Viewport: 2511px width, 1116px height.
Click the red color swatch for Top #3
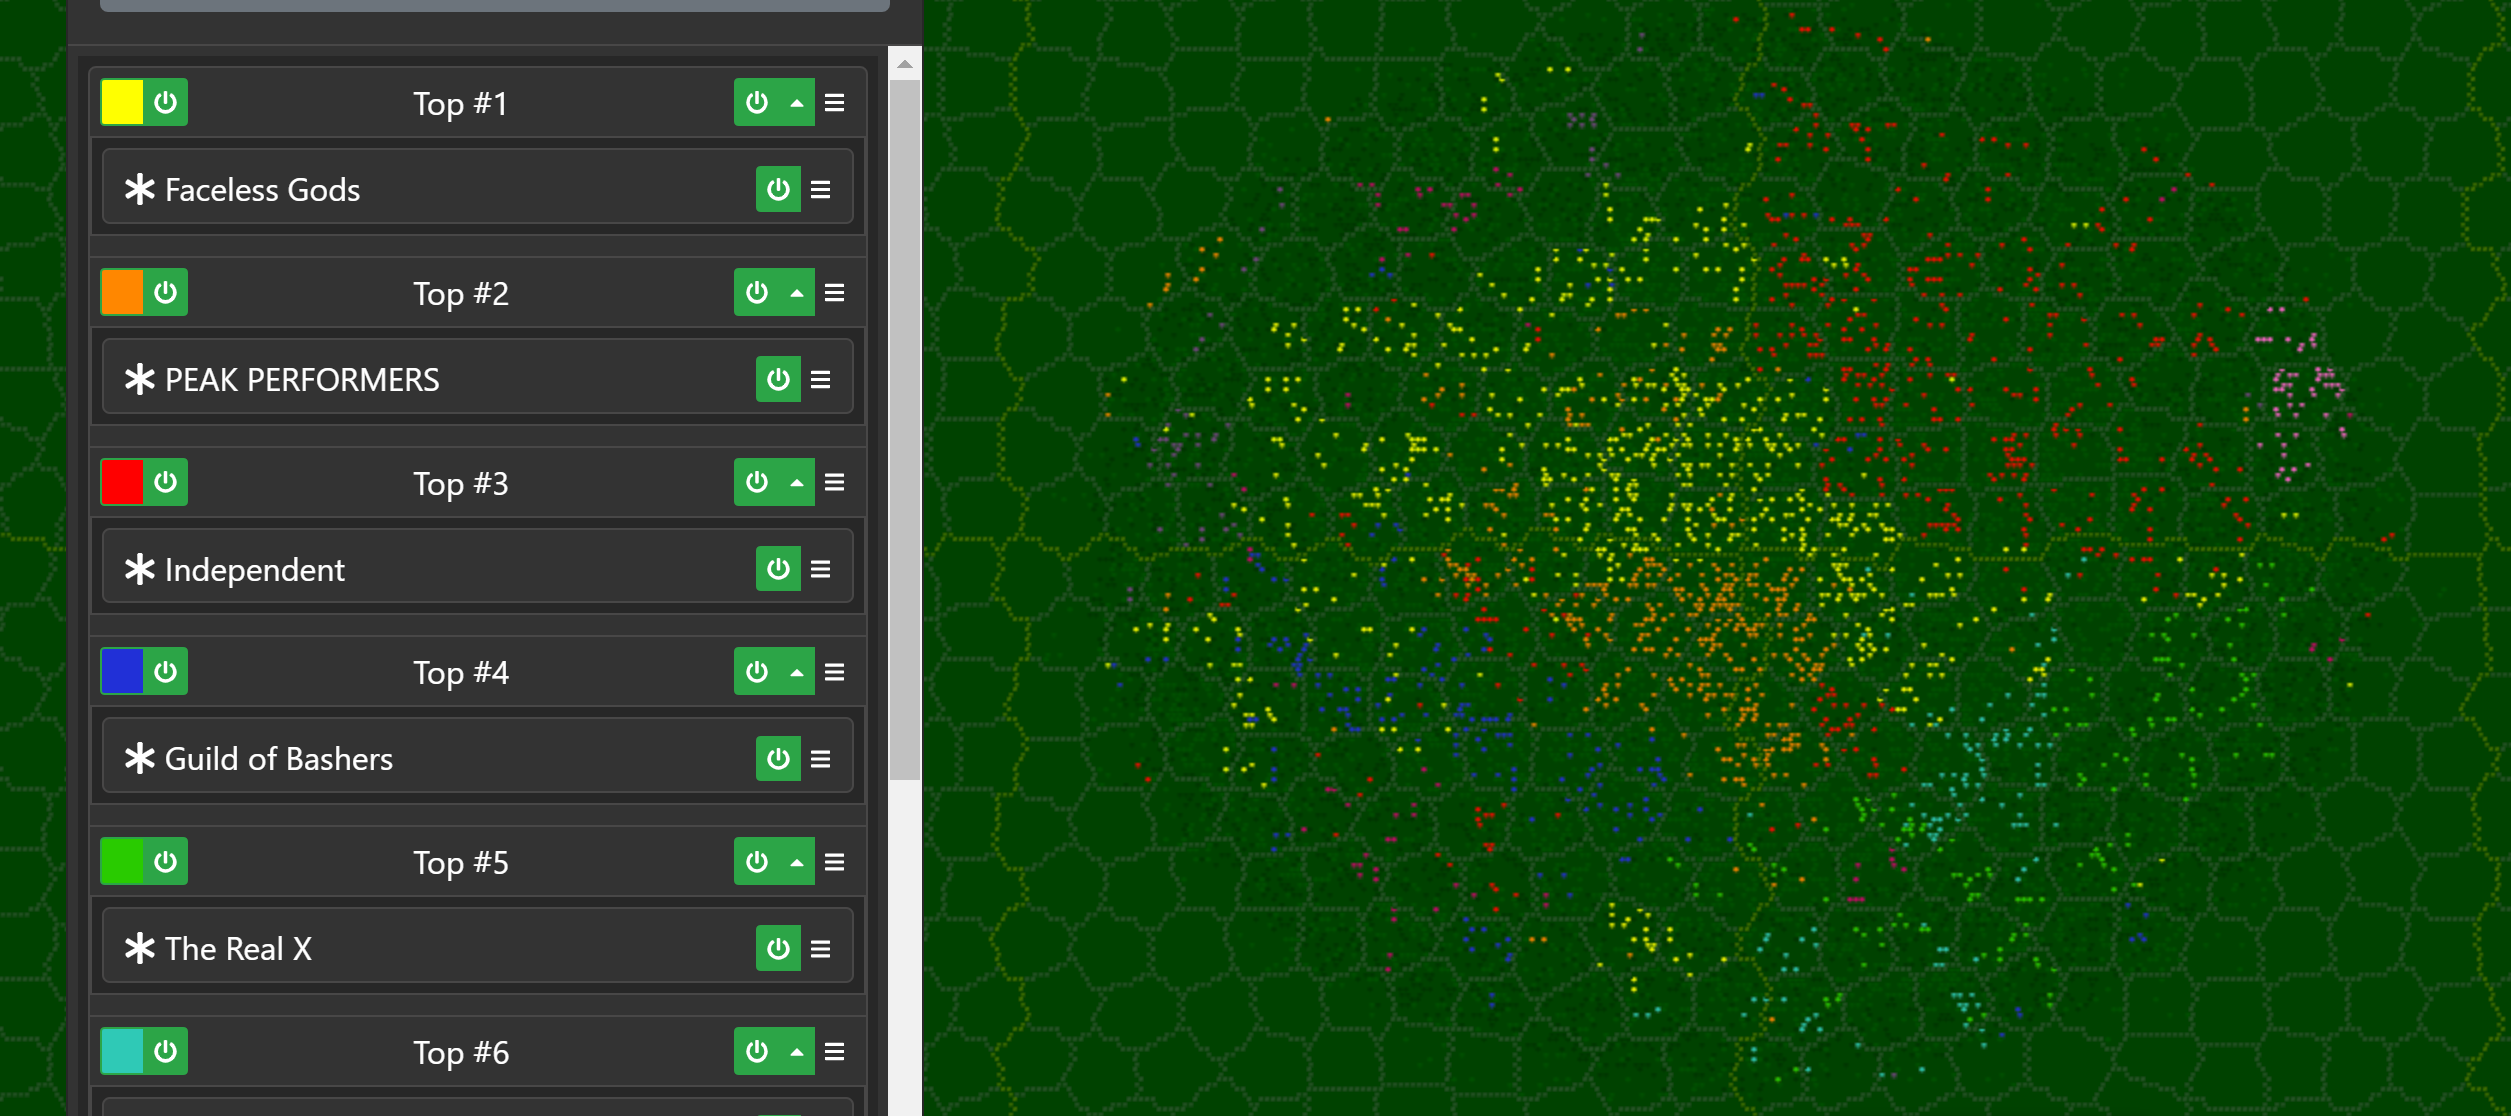click(x=122, y=482)
